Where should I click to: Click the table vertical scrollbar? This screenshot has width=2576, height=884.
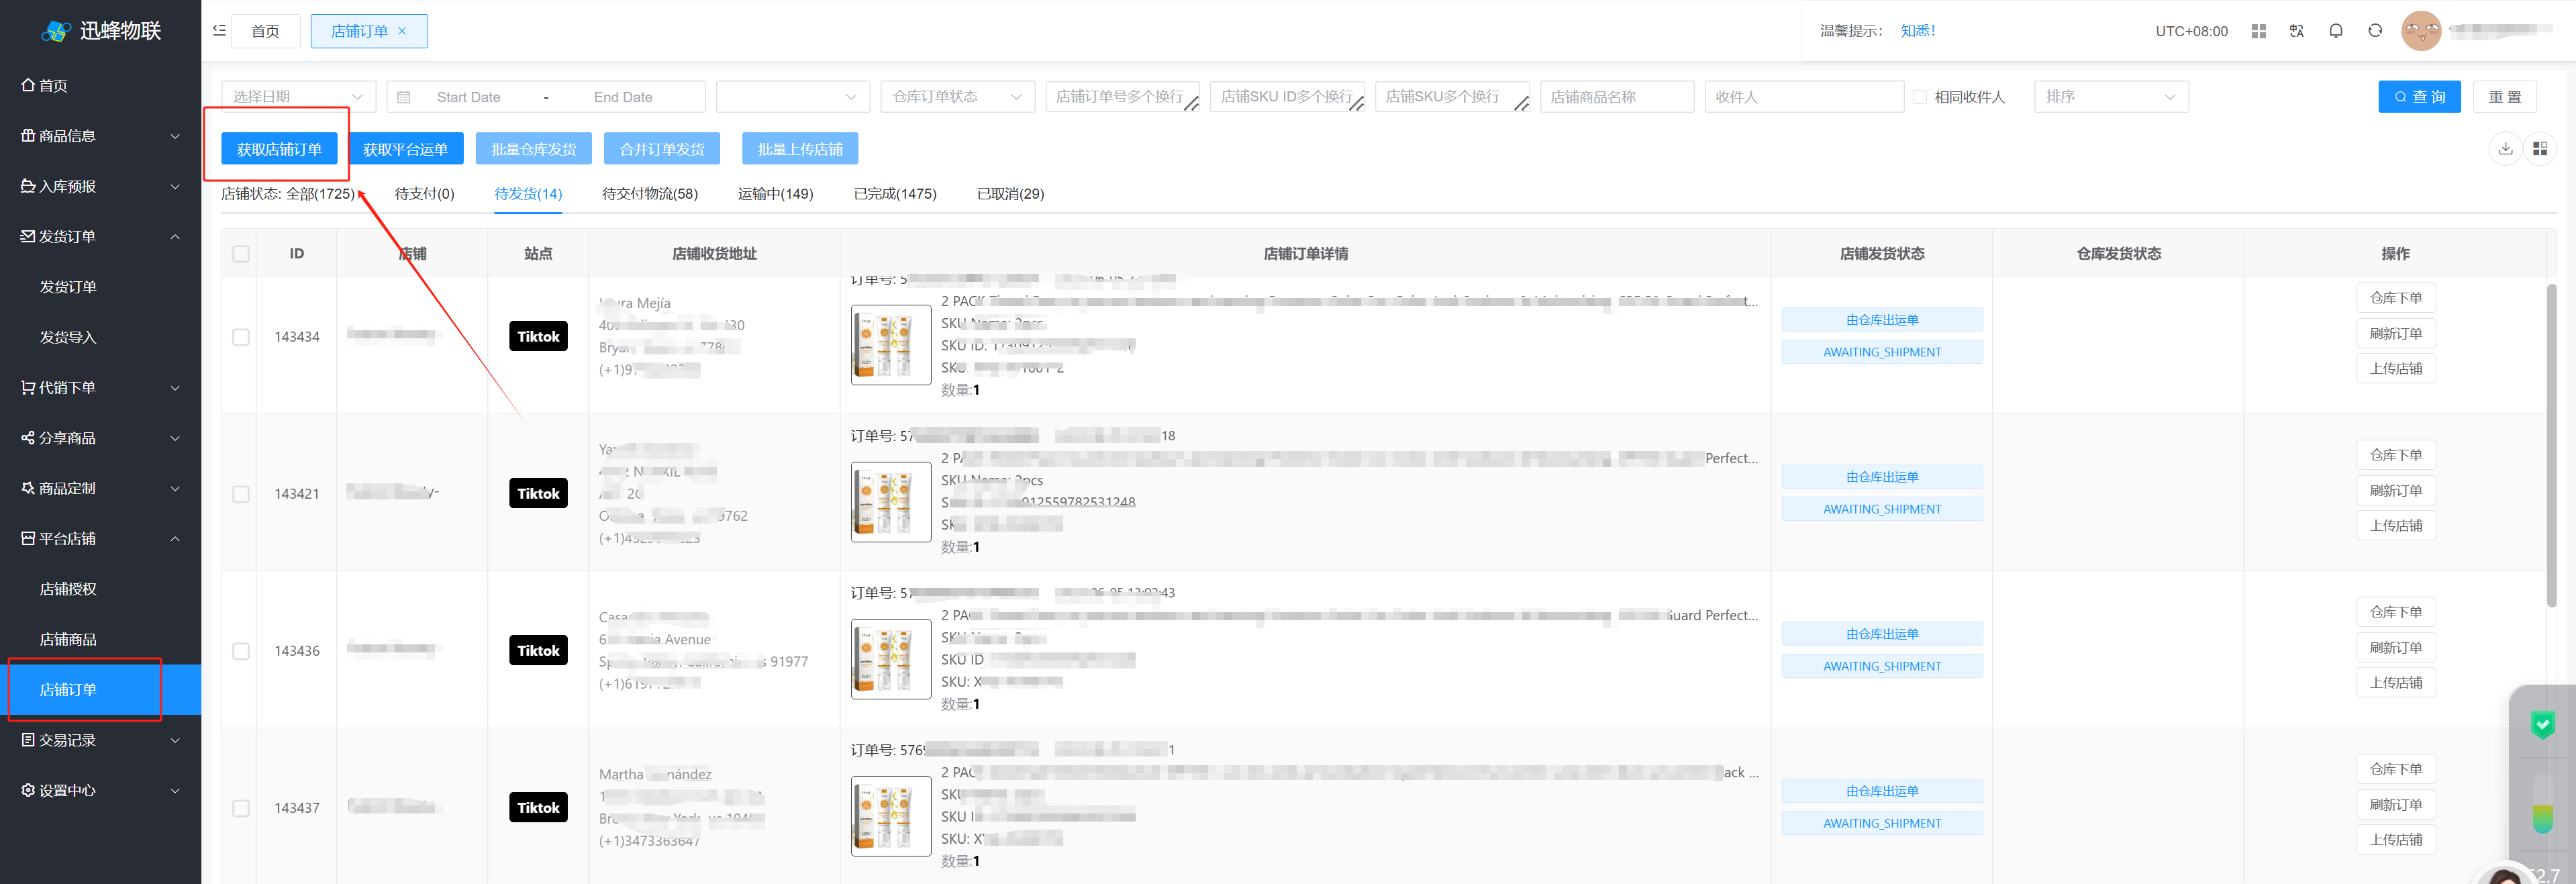click(2551, 445)
